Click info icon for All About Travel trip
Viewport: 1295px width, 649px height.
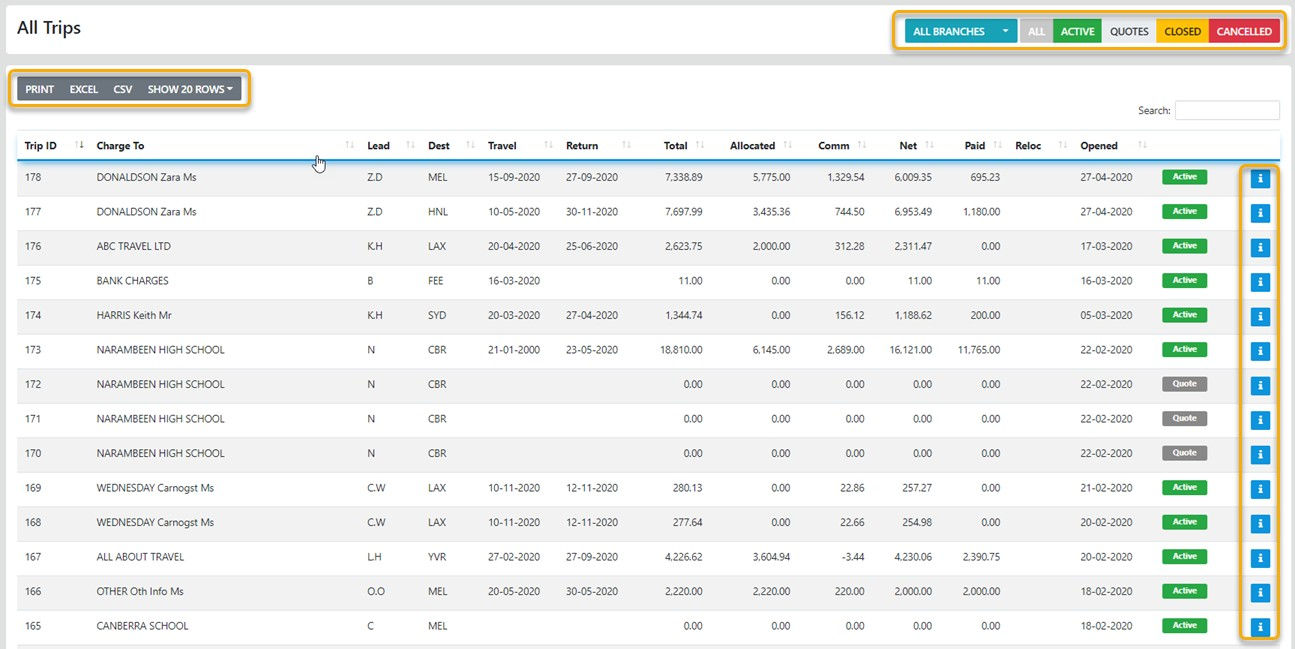(1260, 558)
